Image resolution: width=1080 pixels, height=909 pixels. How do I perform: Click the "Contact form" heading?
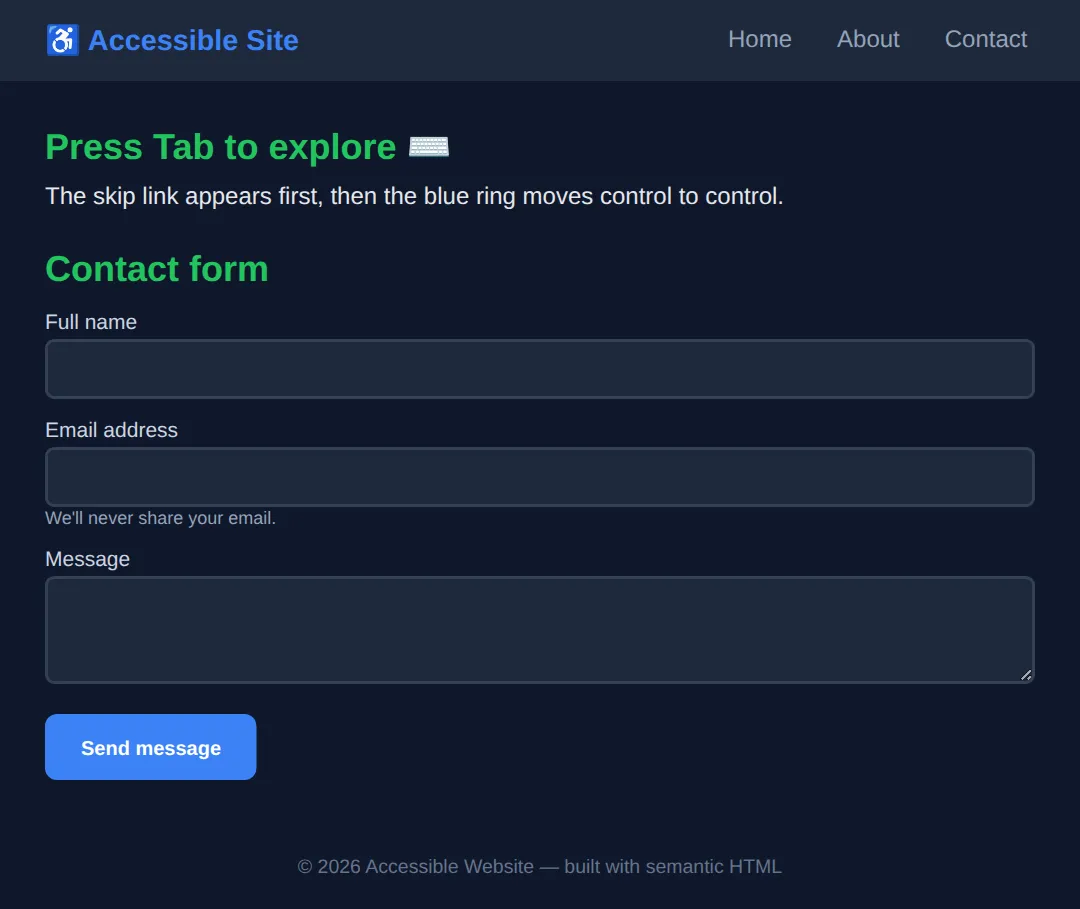(157, 269)
